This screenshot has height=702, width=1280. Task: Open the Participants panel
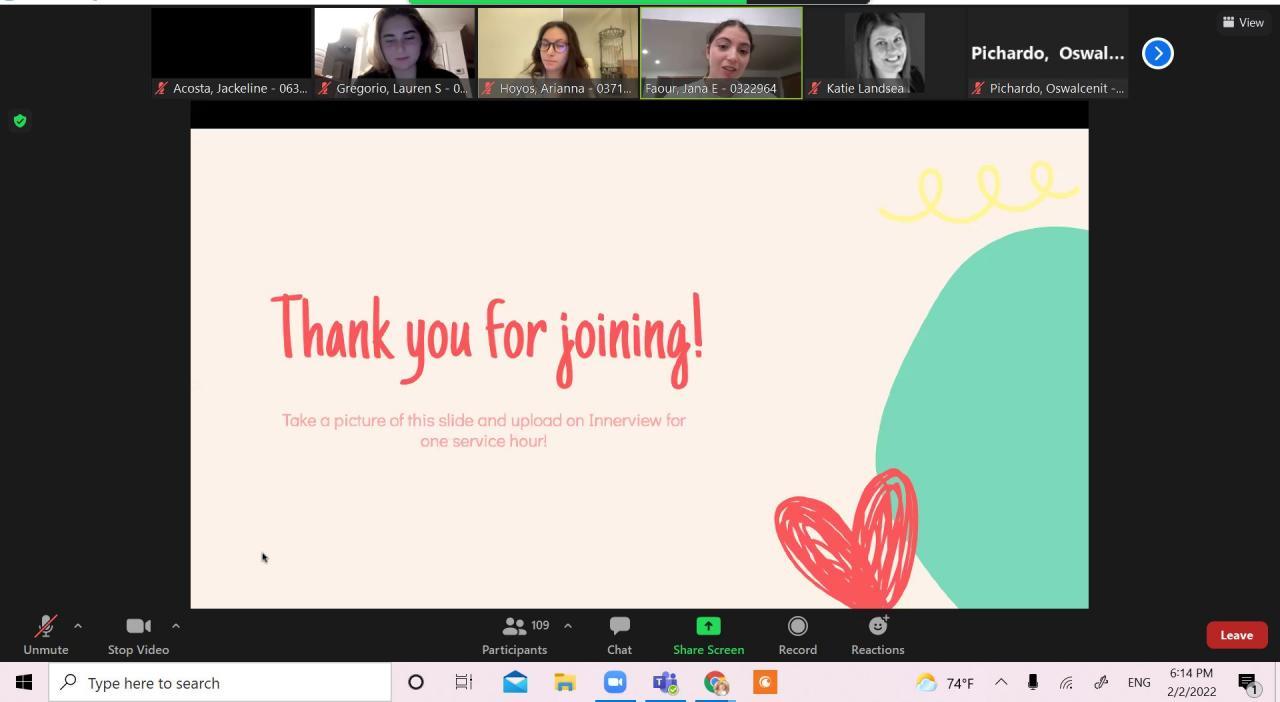[x=514, y=636]
